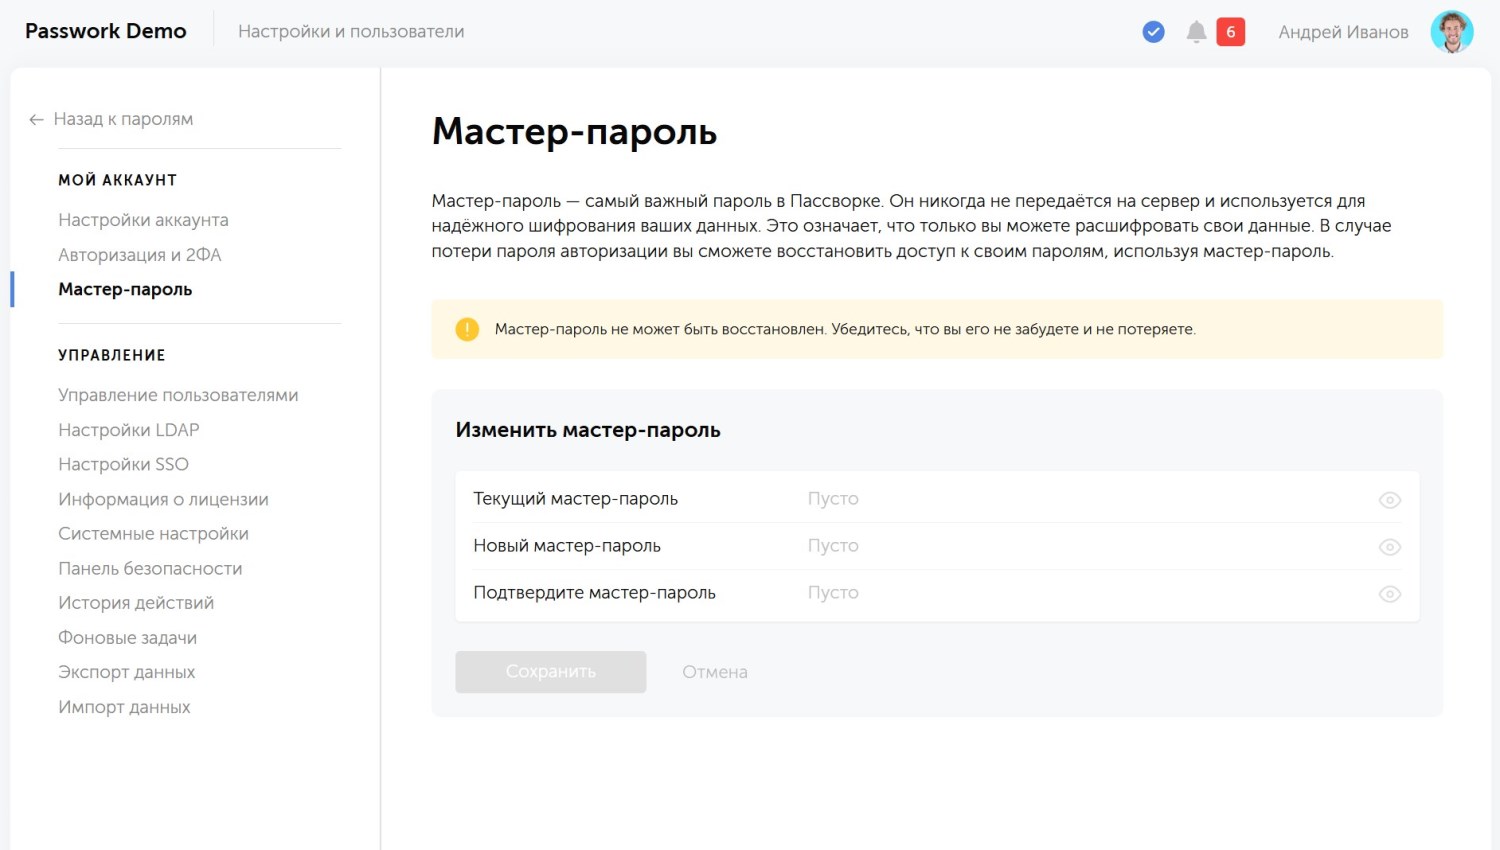The height and width of the screenshot is (850, 1500).
Task: Open the notifications bell
Action: (x=1196, y=32)
